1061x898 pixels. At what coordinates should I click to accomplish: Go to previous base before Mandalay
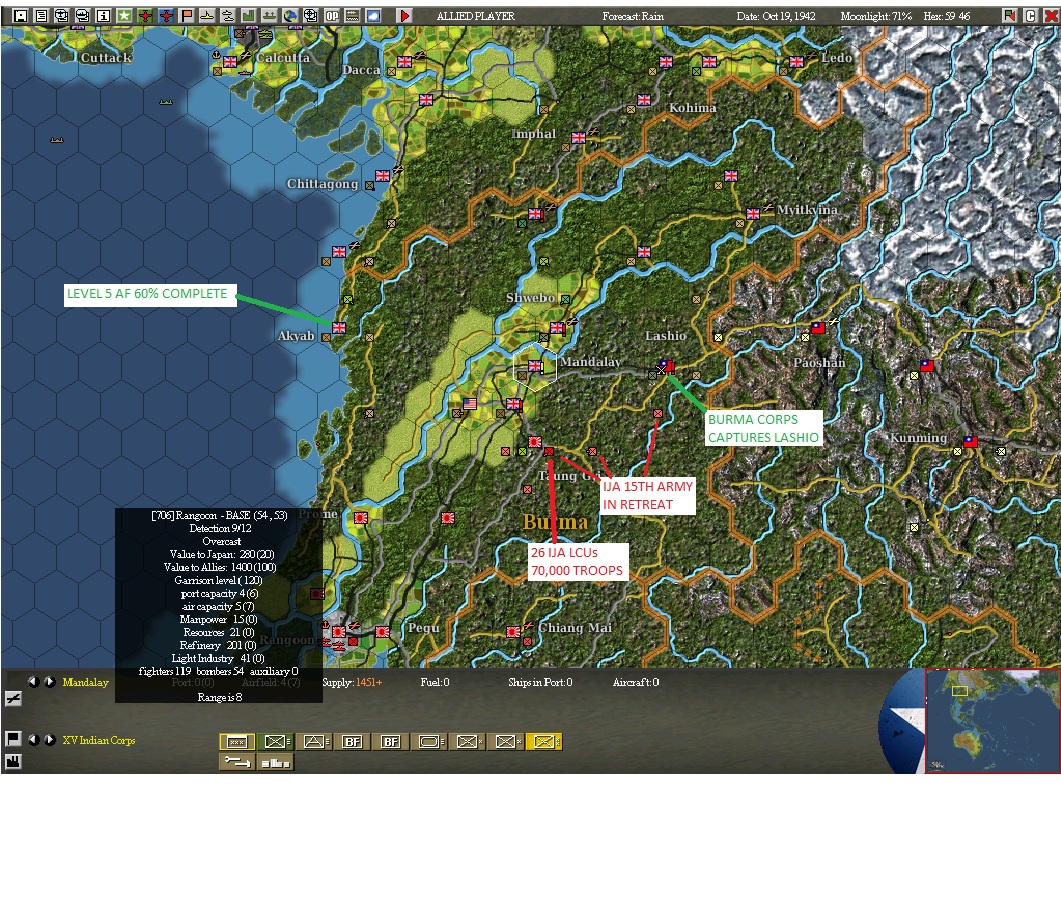click(x=33, y=681)
